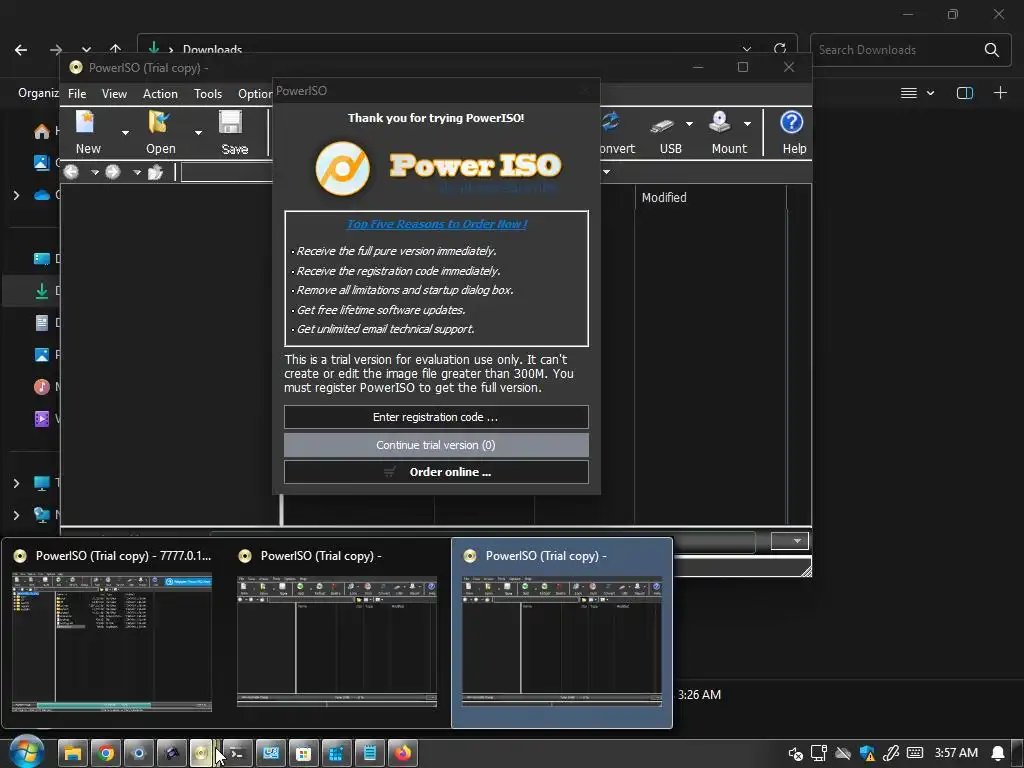Click the muted volume tray icon

pos(795,754)
